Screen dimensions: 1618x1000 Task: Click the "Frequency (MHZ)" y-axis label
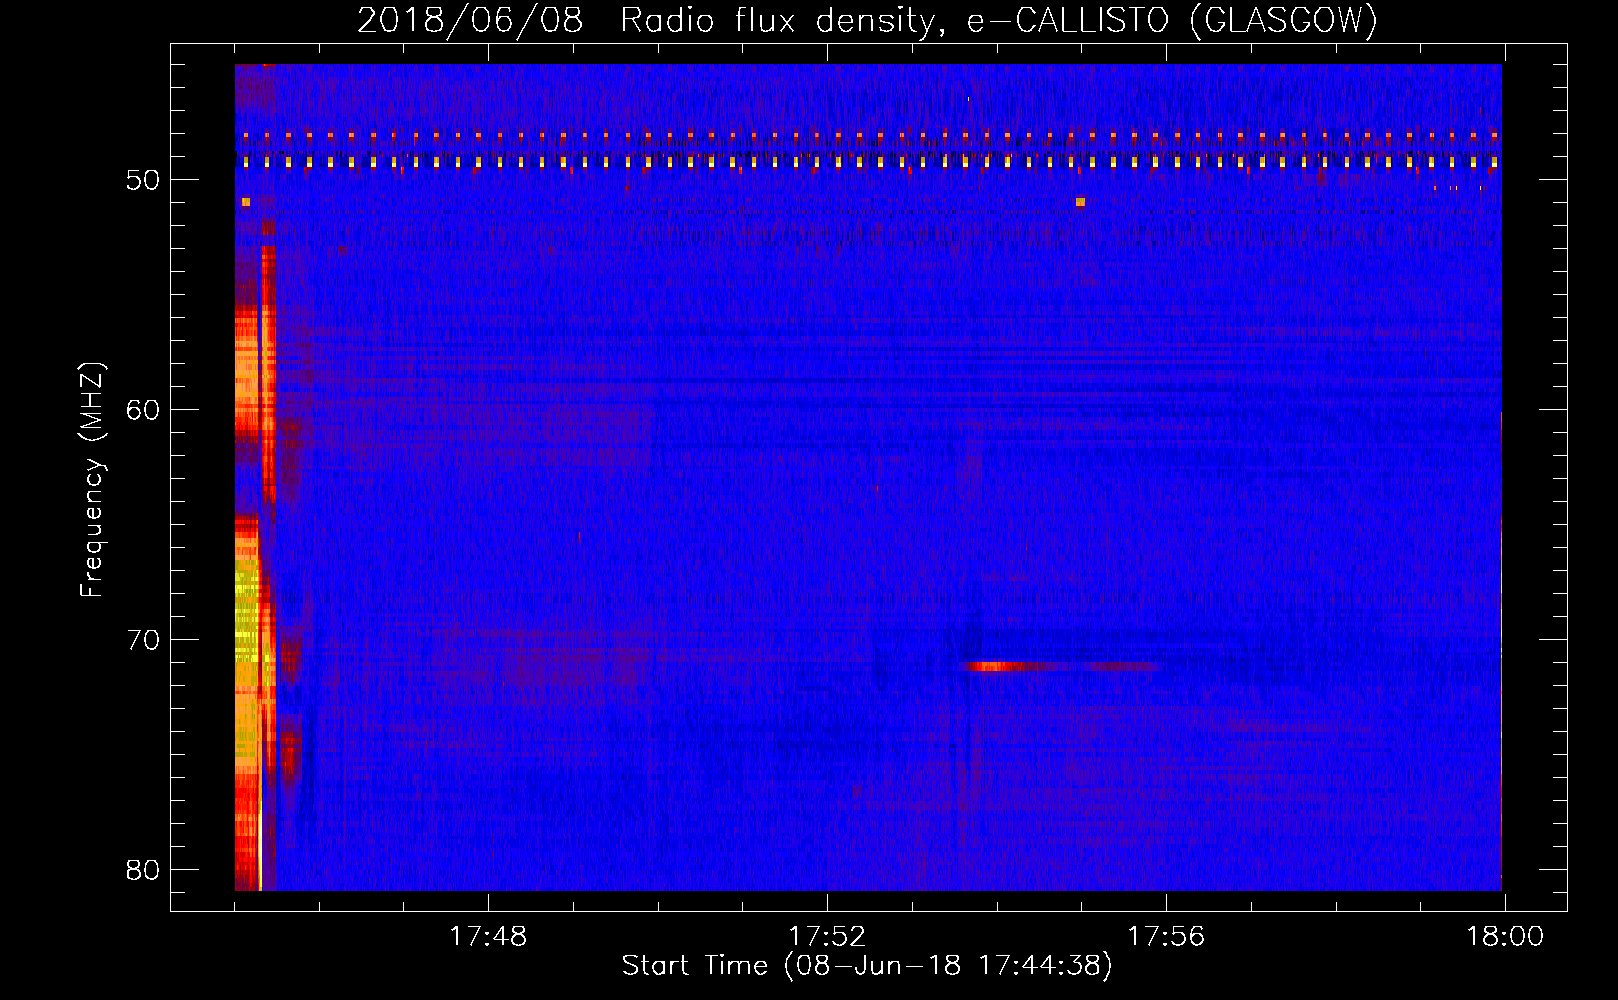click(92, 480)
